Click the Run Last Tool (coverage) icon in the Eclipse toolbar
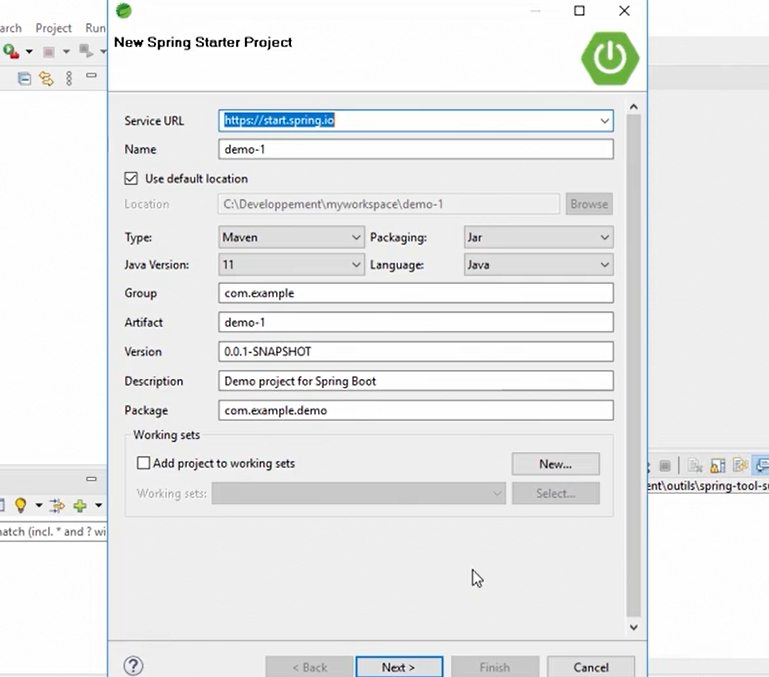 (11, 51)
